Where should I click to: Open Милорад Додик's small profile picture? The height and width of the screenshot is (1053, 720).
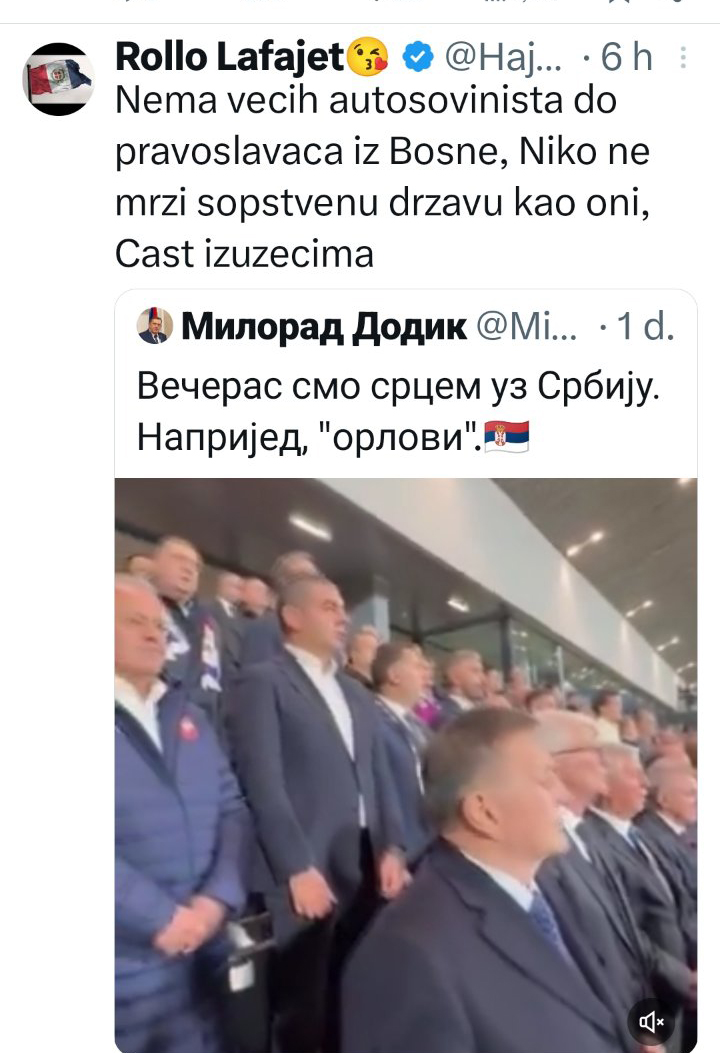[x=154, y=326]
